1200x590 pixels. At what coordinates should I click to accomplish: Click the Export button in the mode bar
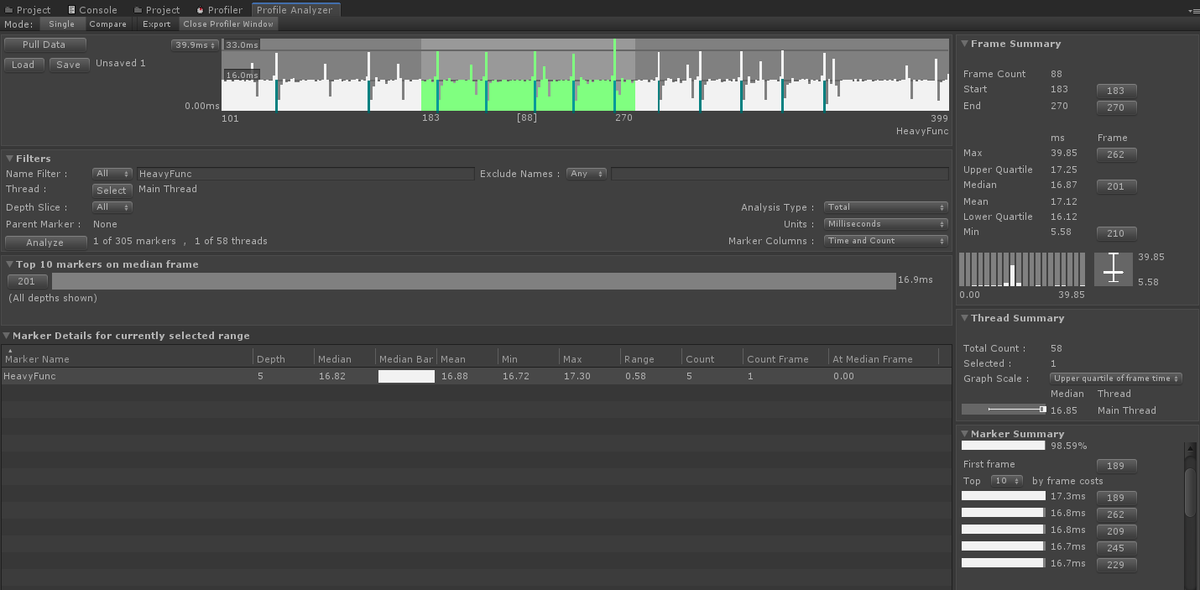[x=156, y=24]
